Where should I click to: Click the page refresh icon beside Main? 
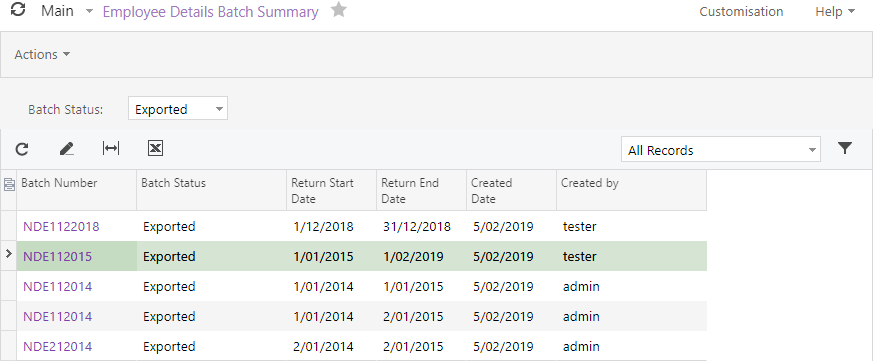pos(18,10)
